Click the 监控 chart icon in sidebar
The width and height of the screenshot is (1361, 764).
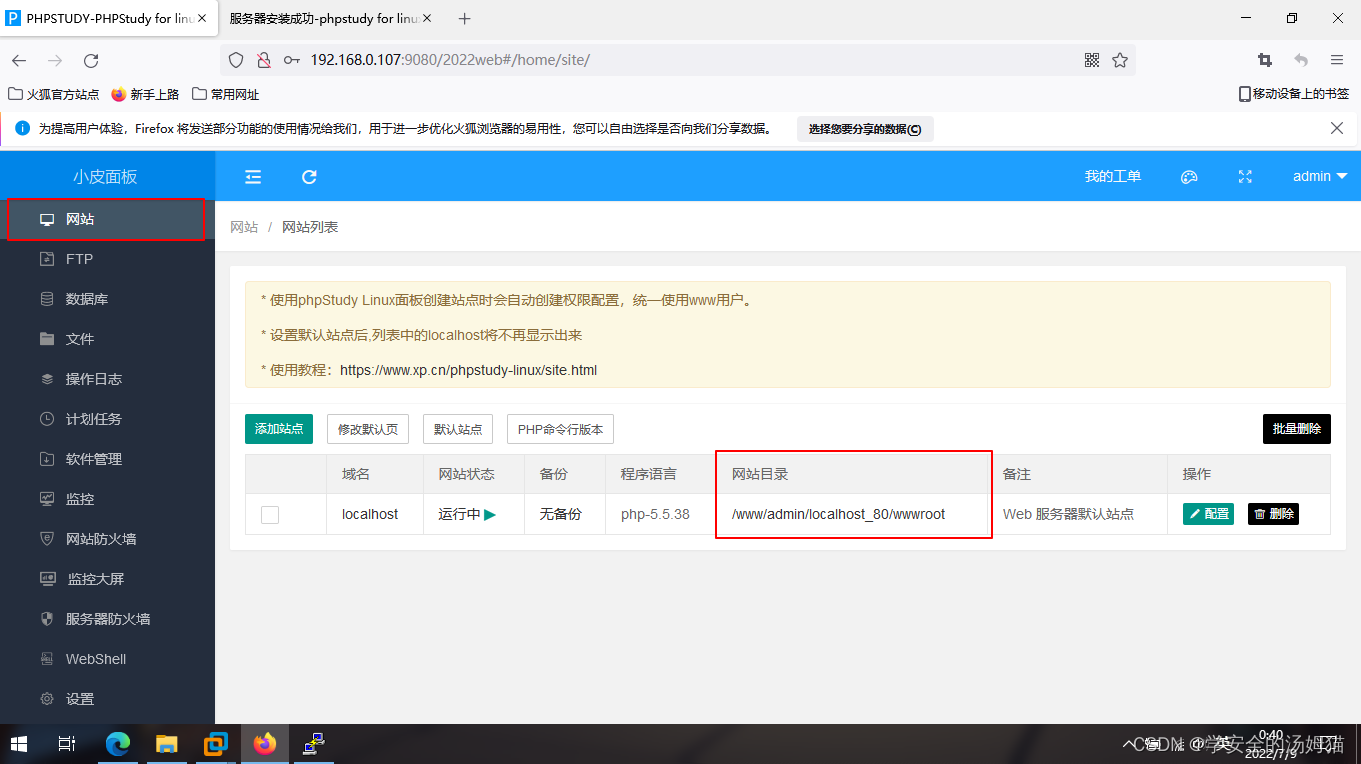(46, 499)
